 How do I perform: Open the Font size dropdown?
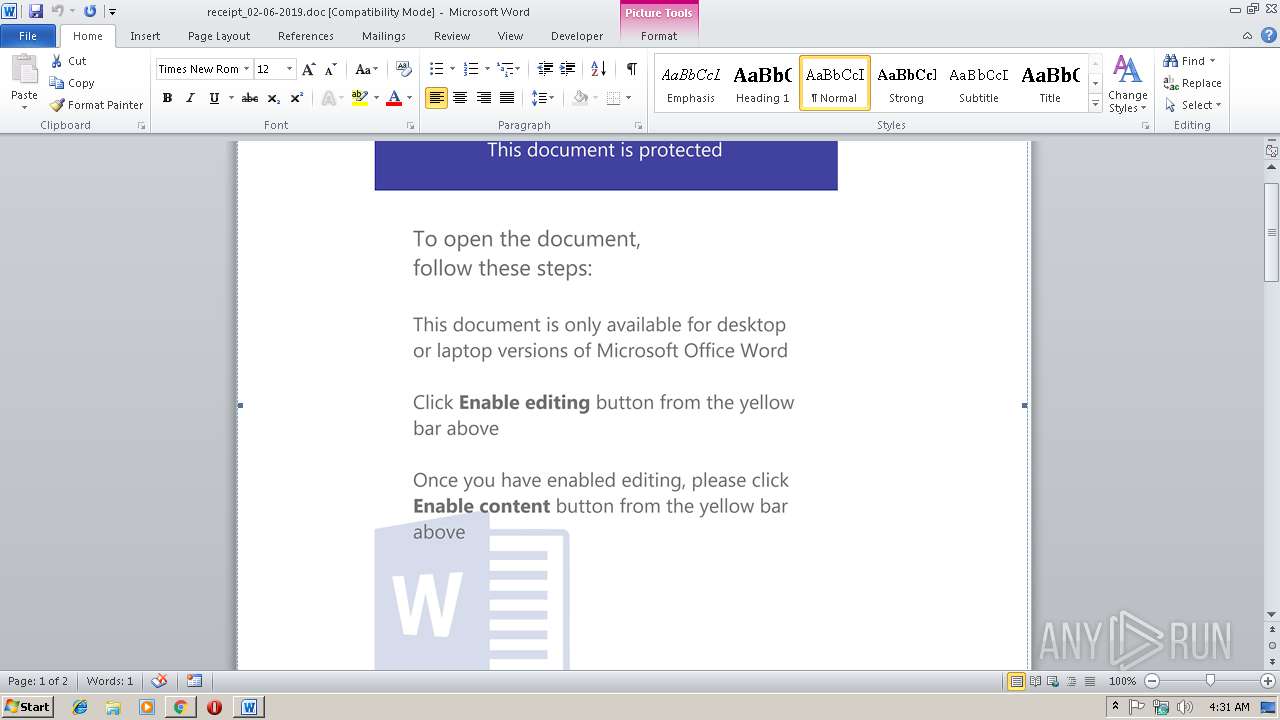click(290, 69)
